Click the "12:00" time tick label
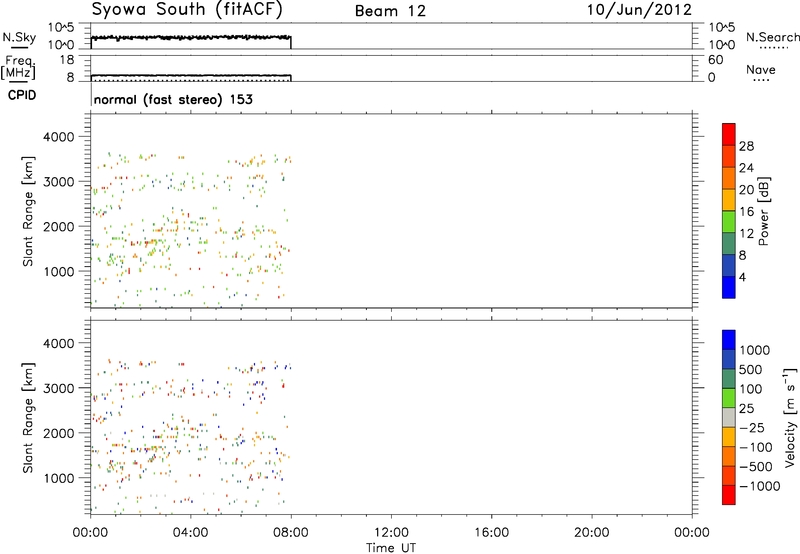Screen dimensions: 800x554 click(391, 533)
